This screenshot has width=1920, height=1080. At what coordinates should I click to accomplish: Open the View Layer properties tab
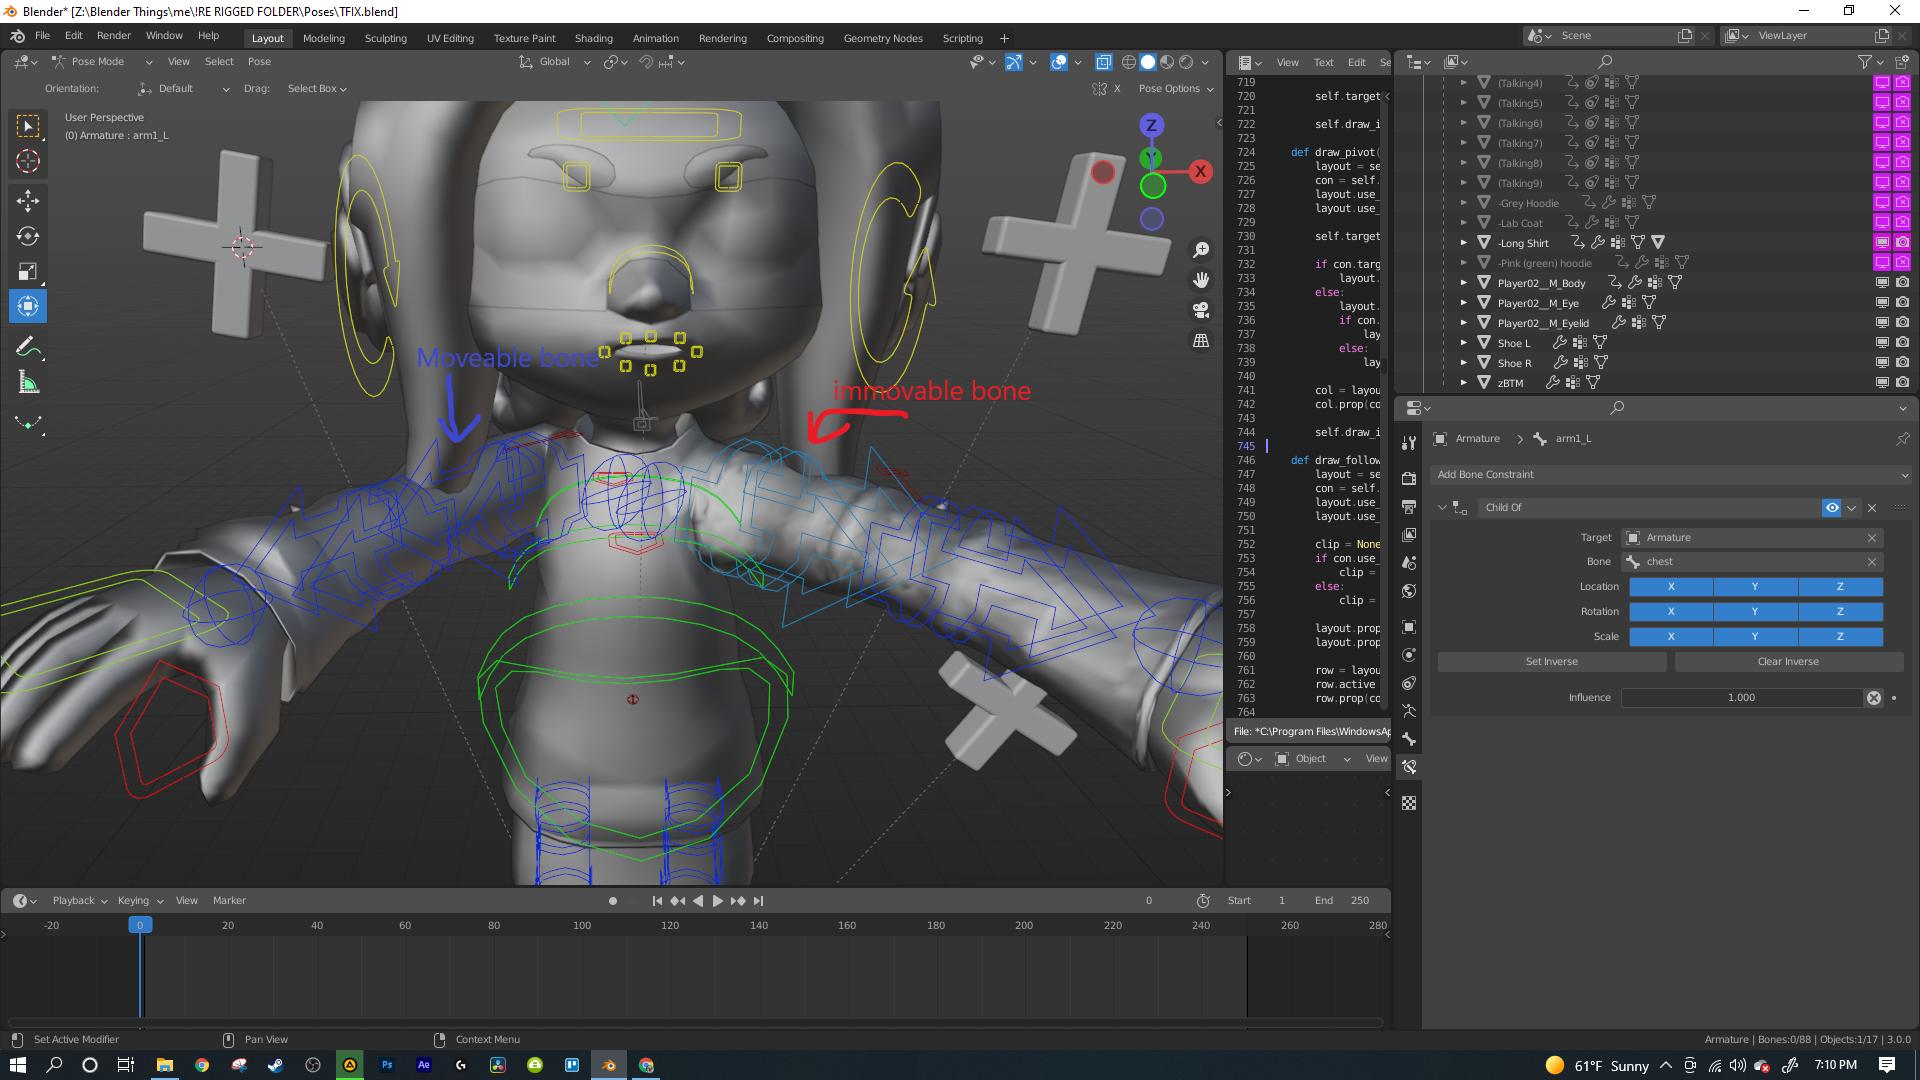[x=1409, y=535]
